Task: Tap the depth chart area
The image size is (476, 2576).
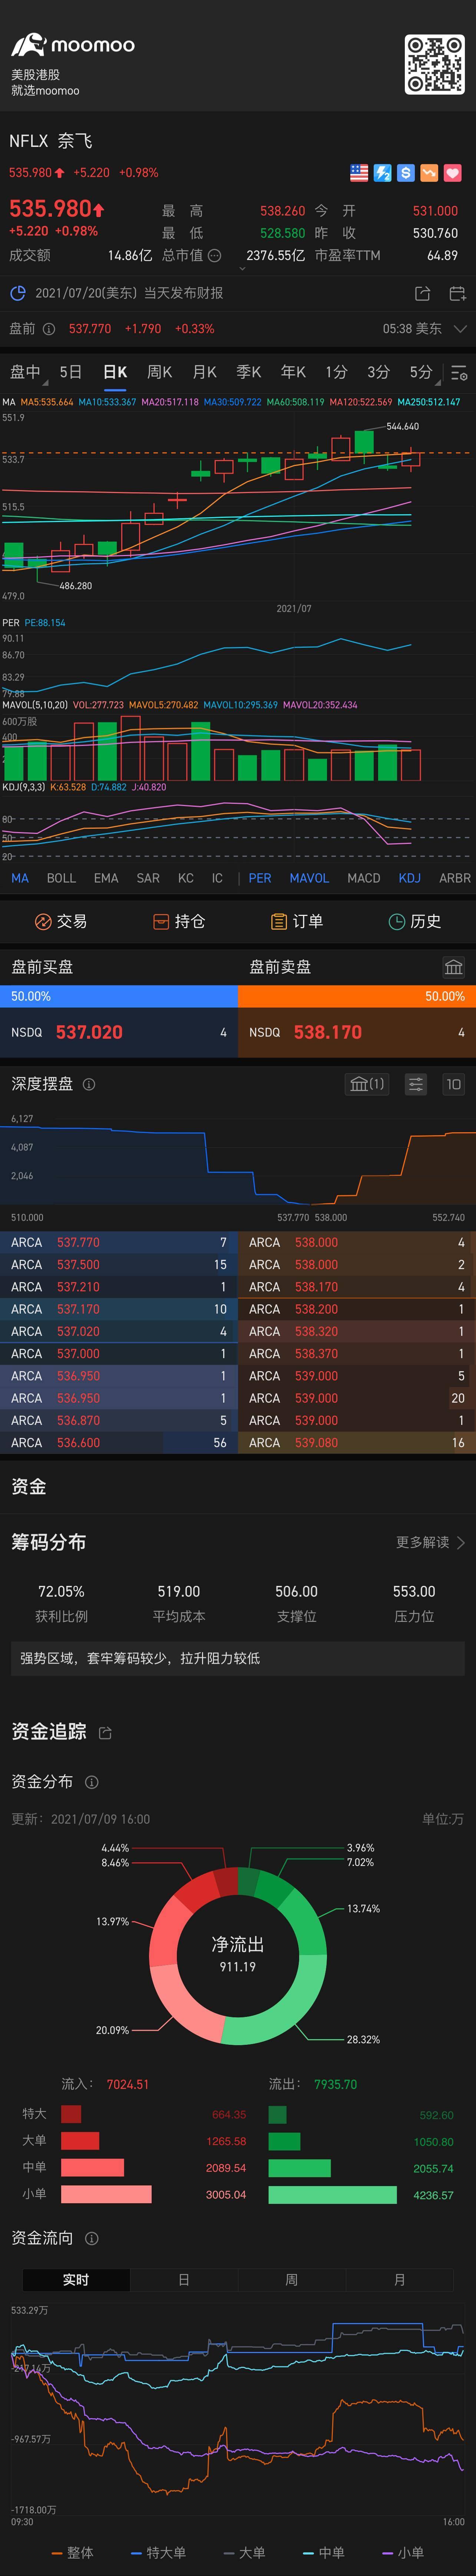Action: pyautogui.click(x=238, y=1160)
